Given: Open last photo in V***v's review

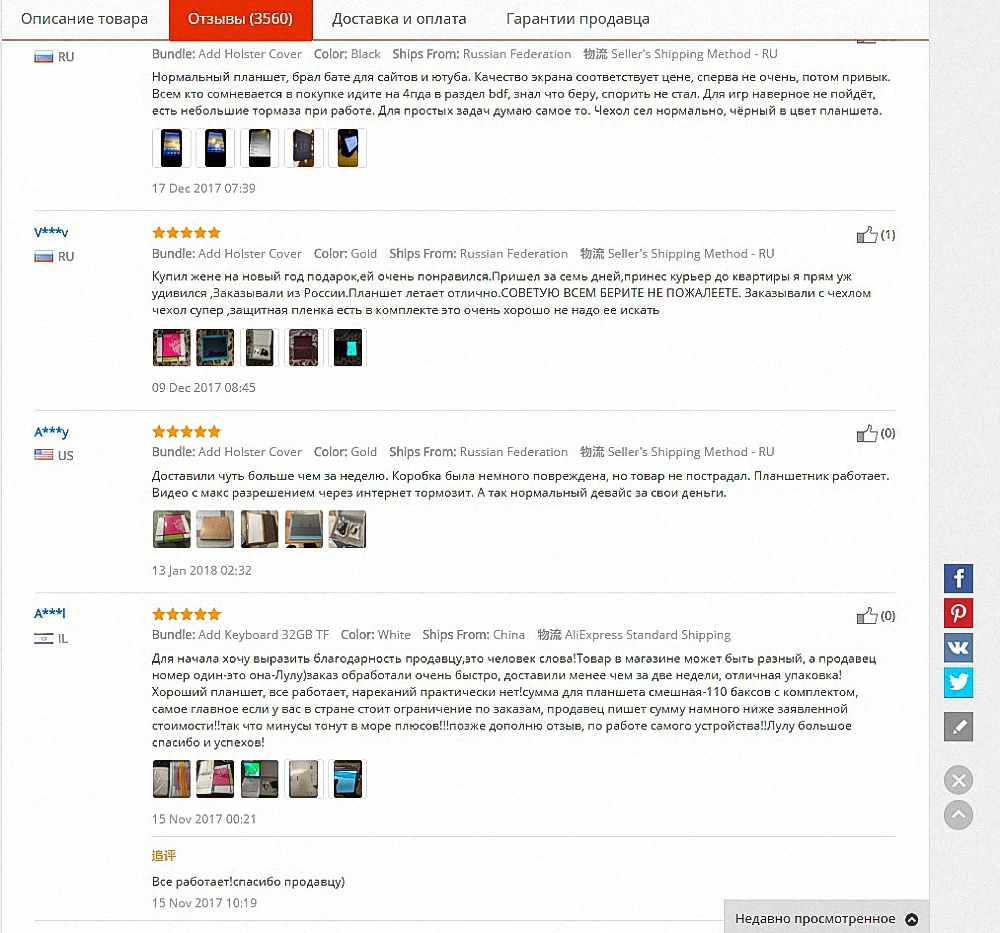Looking at the screenshot, I should (x=348, y=348).
